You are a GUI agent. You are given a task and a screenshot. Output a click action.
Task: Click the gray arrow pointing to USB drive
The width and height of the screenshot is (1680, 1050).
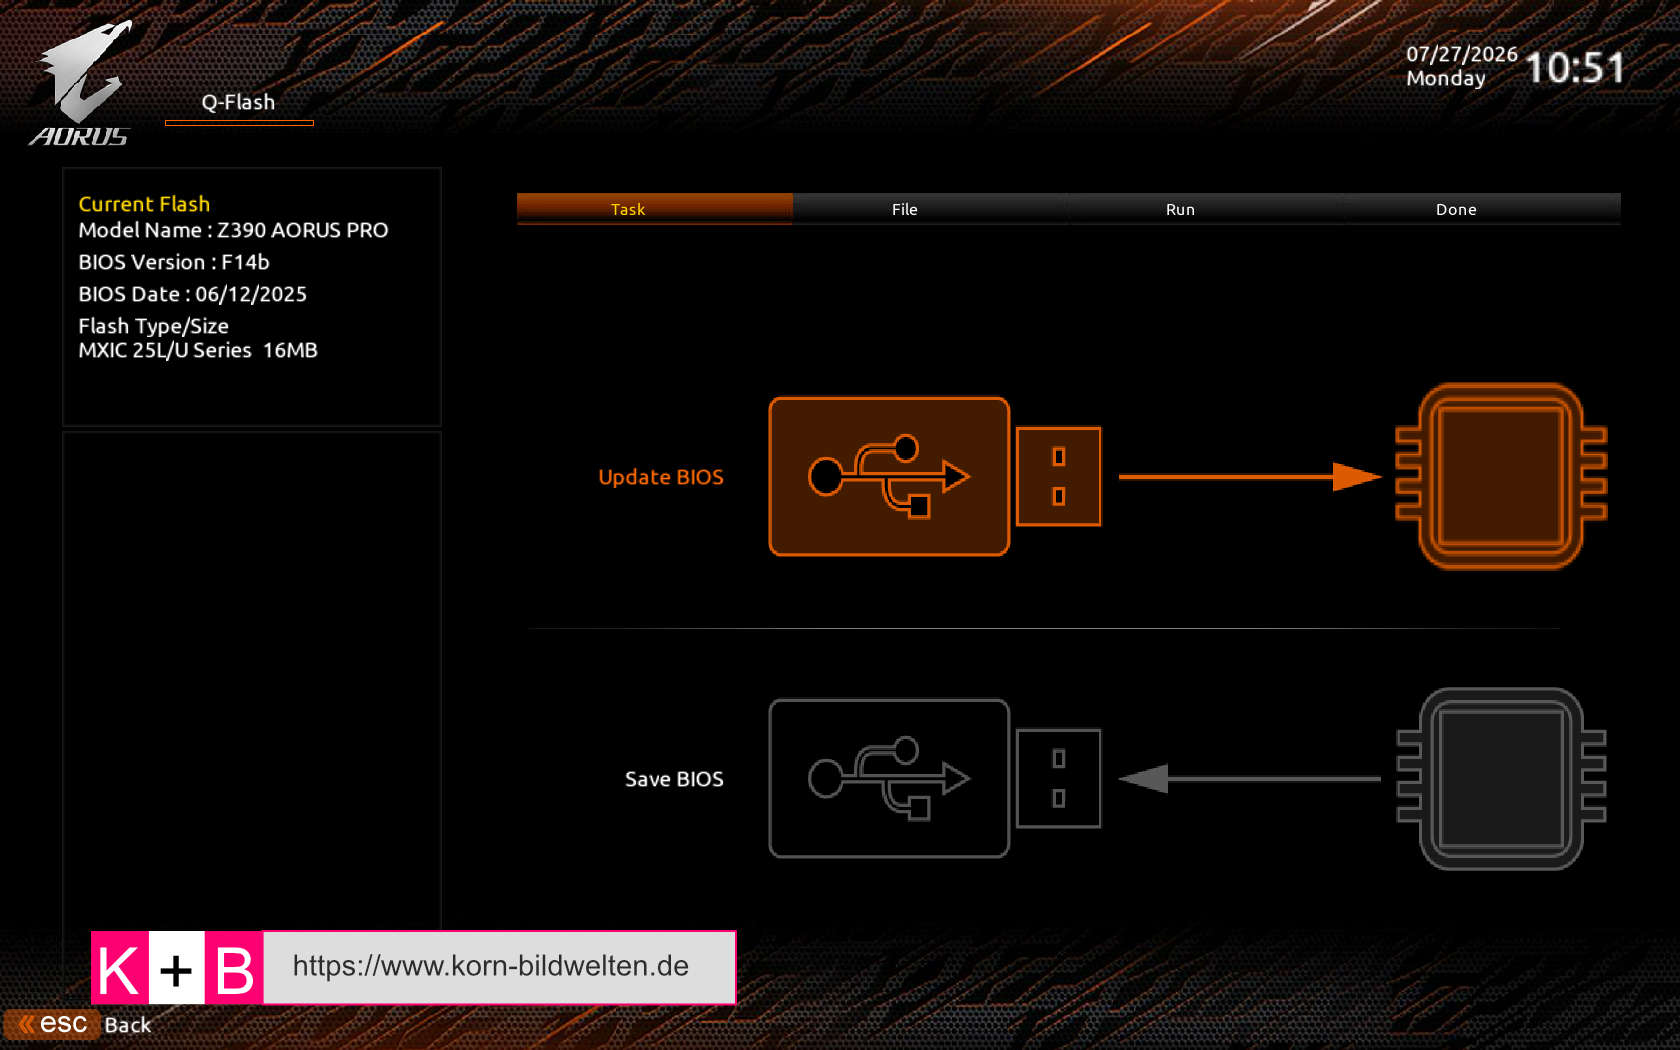click(x=1250, y=778)
